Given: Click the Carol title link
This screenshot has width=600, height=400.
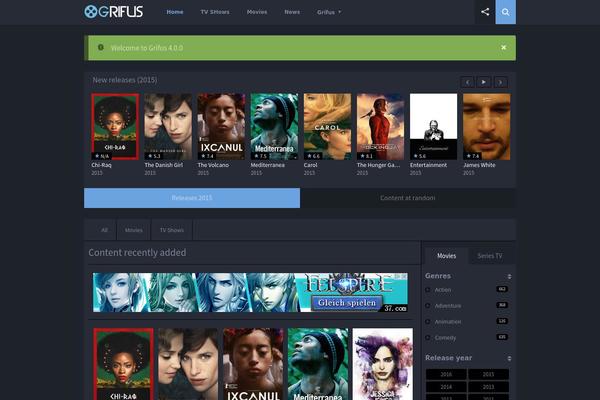Looking at the screenshot, I should [x=310, y=165].
